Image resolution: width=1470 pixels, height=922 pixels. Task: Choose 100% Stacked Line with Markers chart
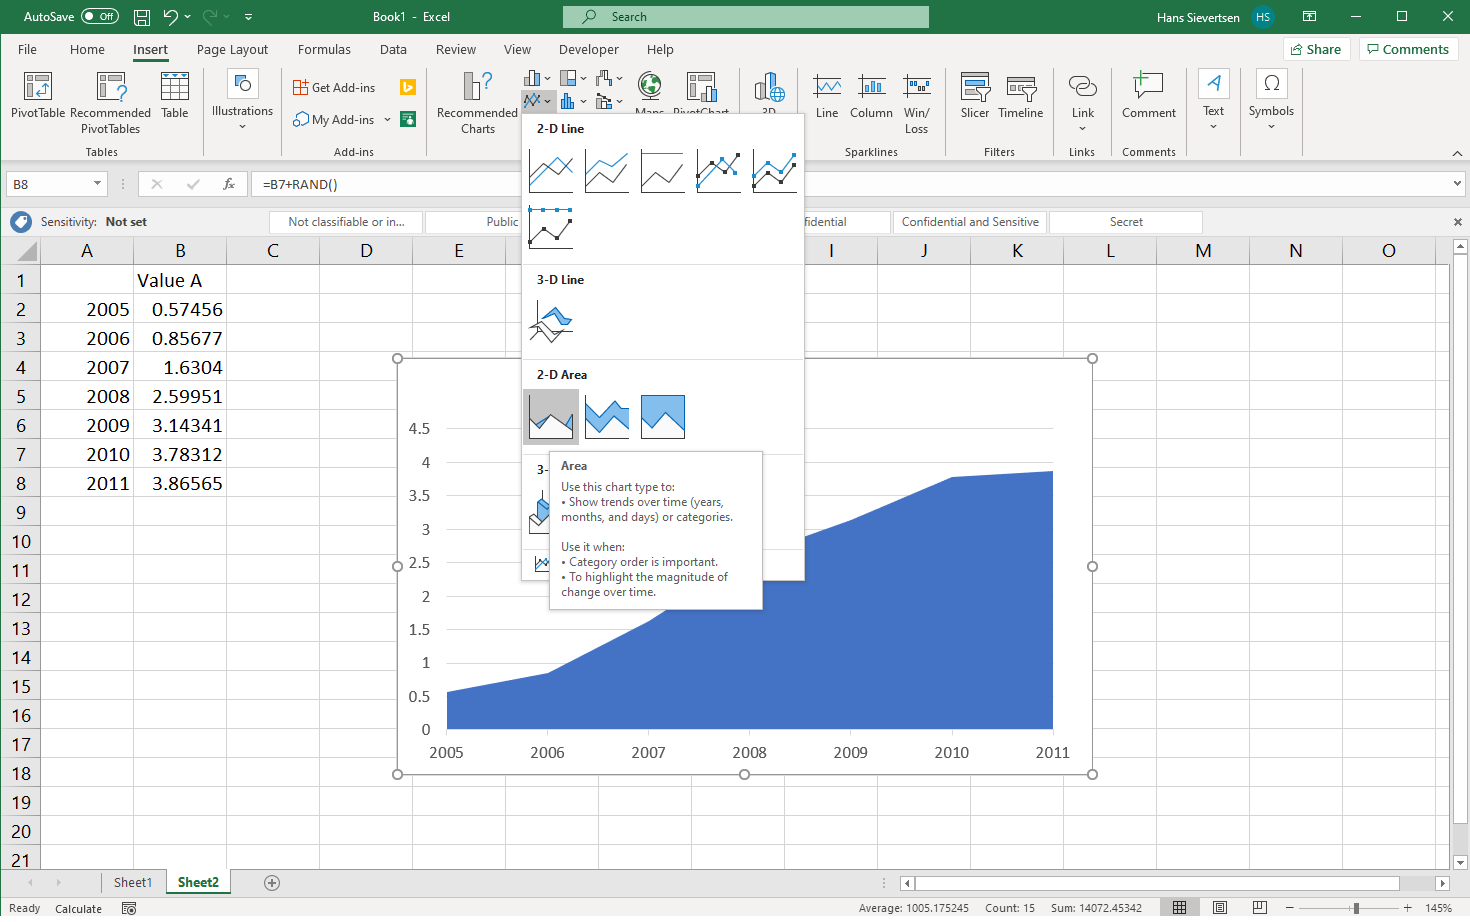click(551, 227)
